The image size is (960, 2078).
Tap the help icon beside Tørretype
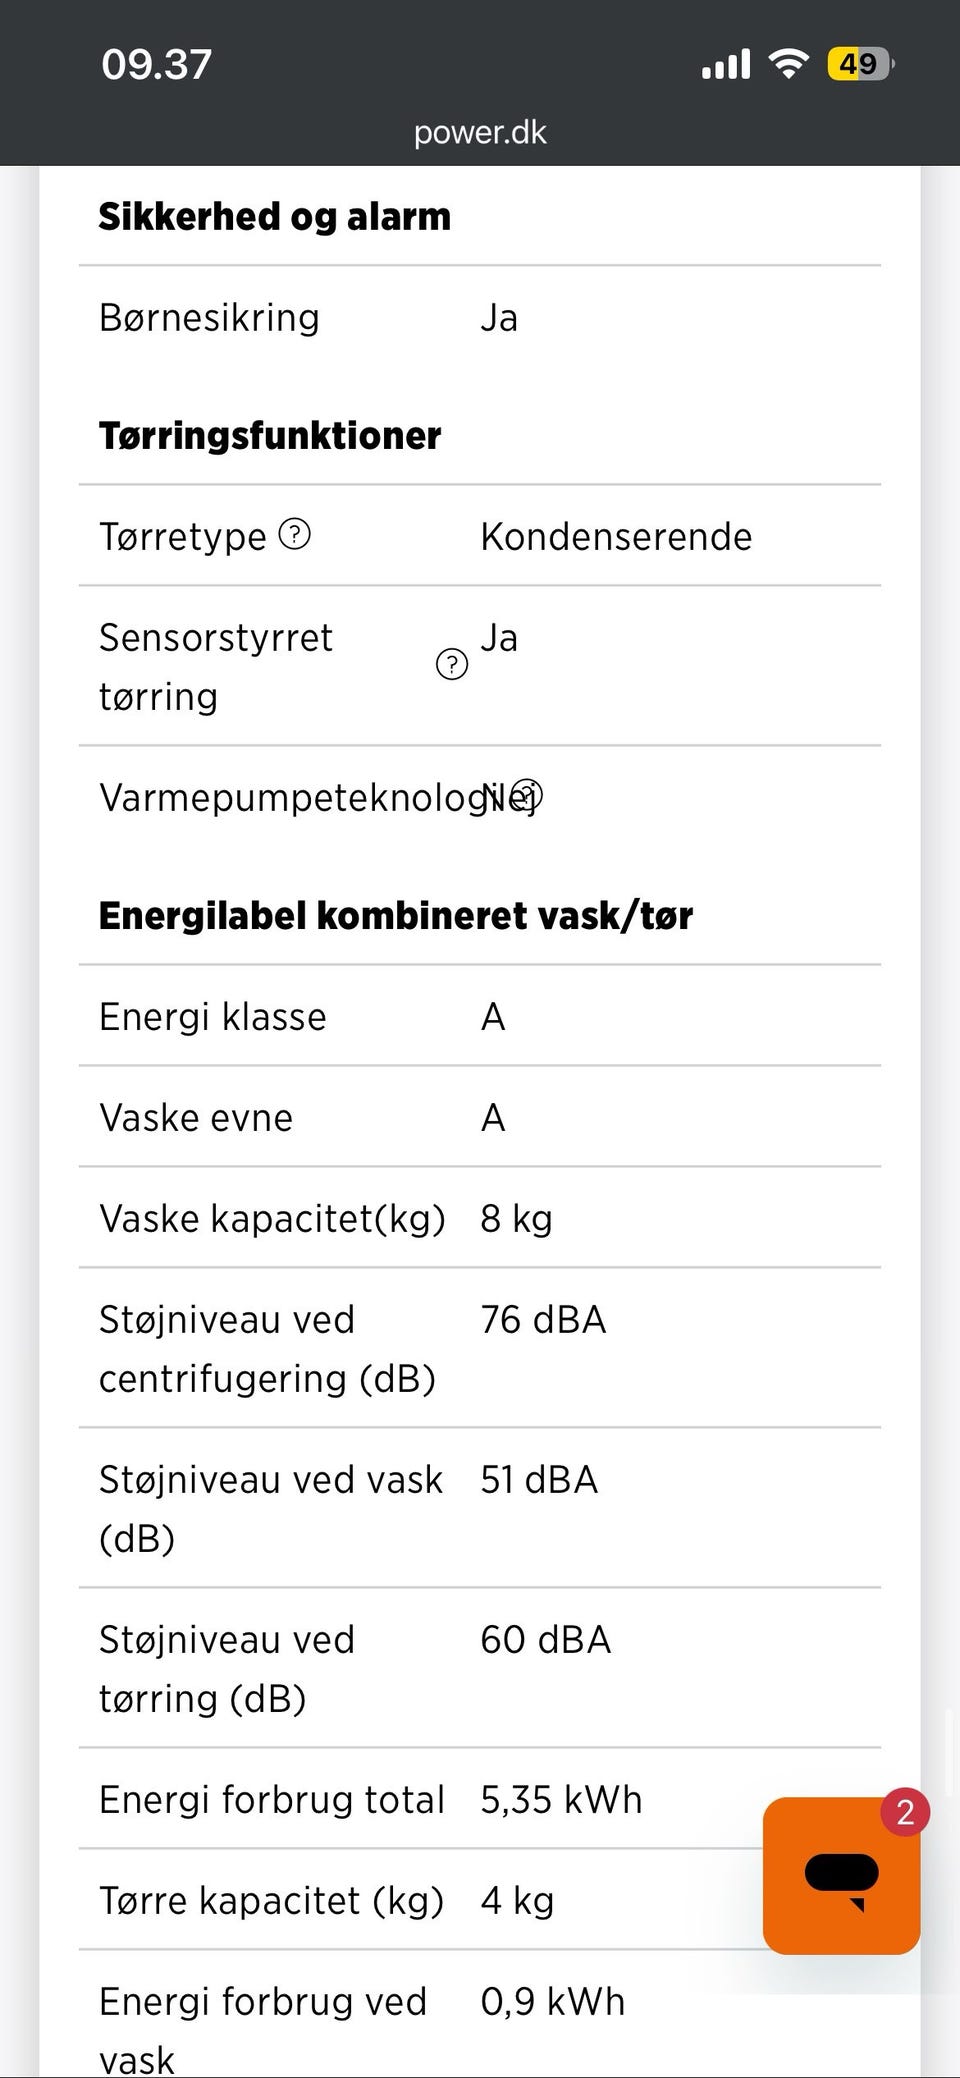294,534
